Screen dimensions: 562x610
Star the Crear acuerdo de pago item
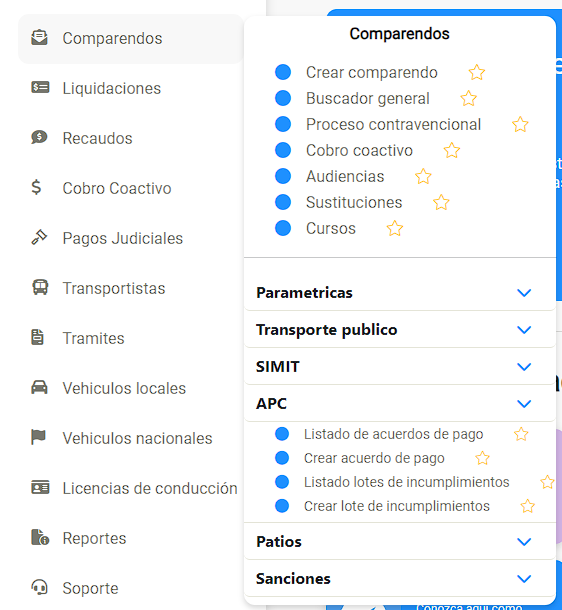tap(483, 458)
